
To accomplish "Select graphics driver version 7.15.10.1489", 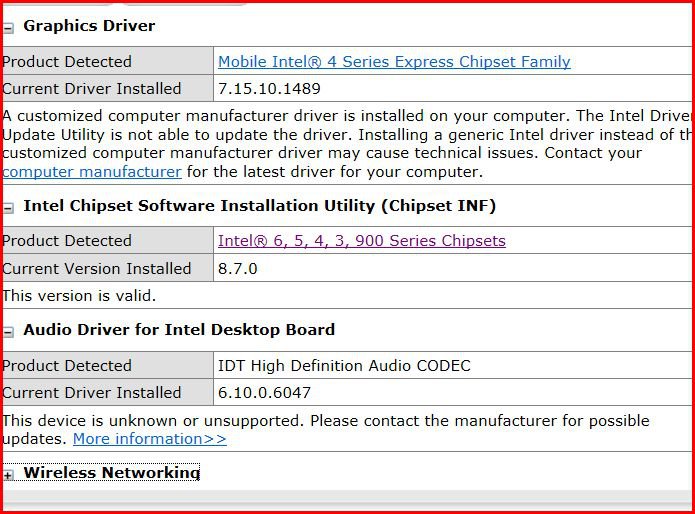I will (x=269, y=89).
